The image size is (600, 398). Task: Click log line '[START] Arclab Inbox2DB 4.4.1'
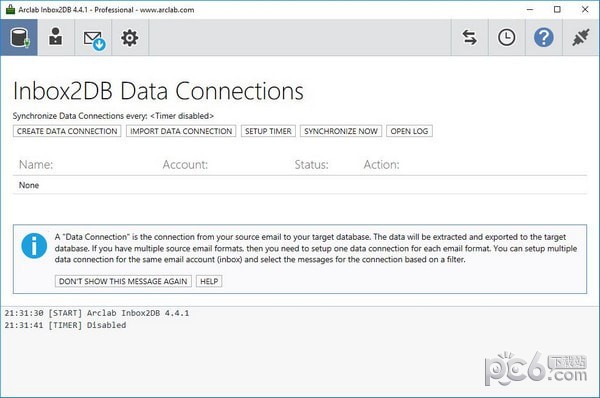tap(119, 313)
